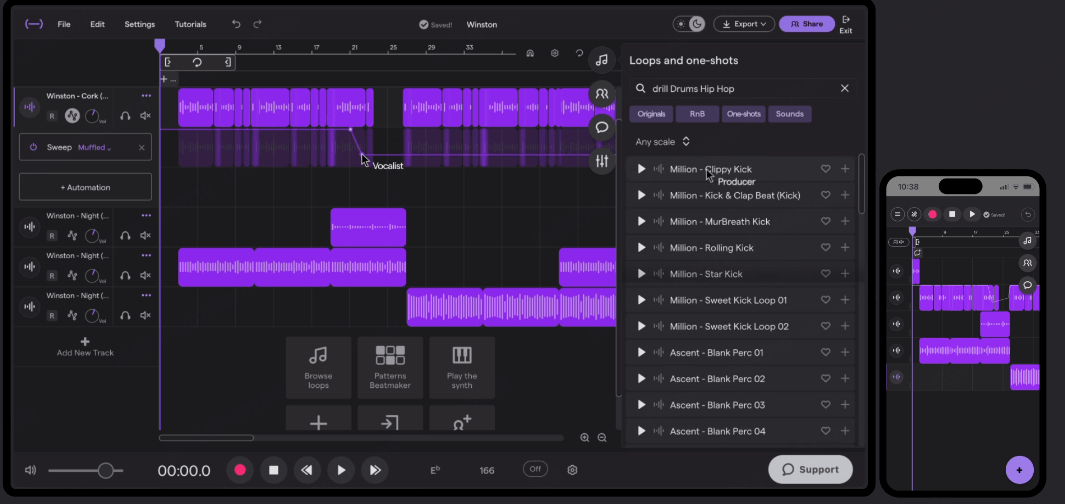Open the chat bubble icon
1065x504 pixels.
click(x=601, y=127)
